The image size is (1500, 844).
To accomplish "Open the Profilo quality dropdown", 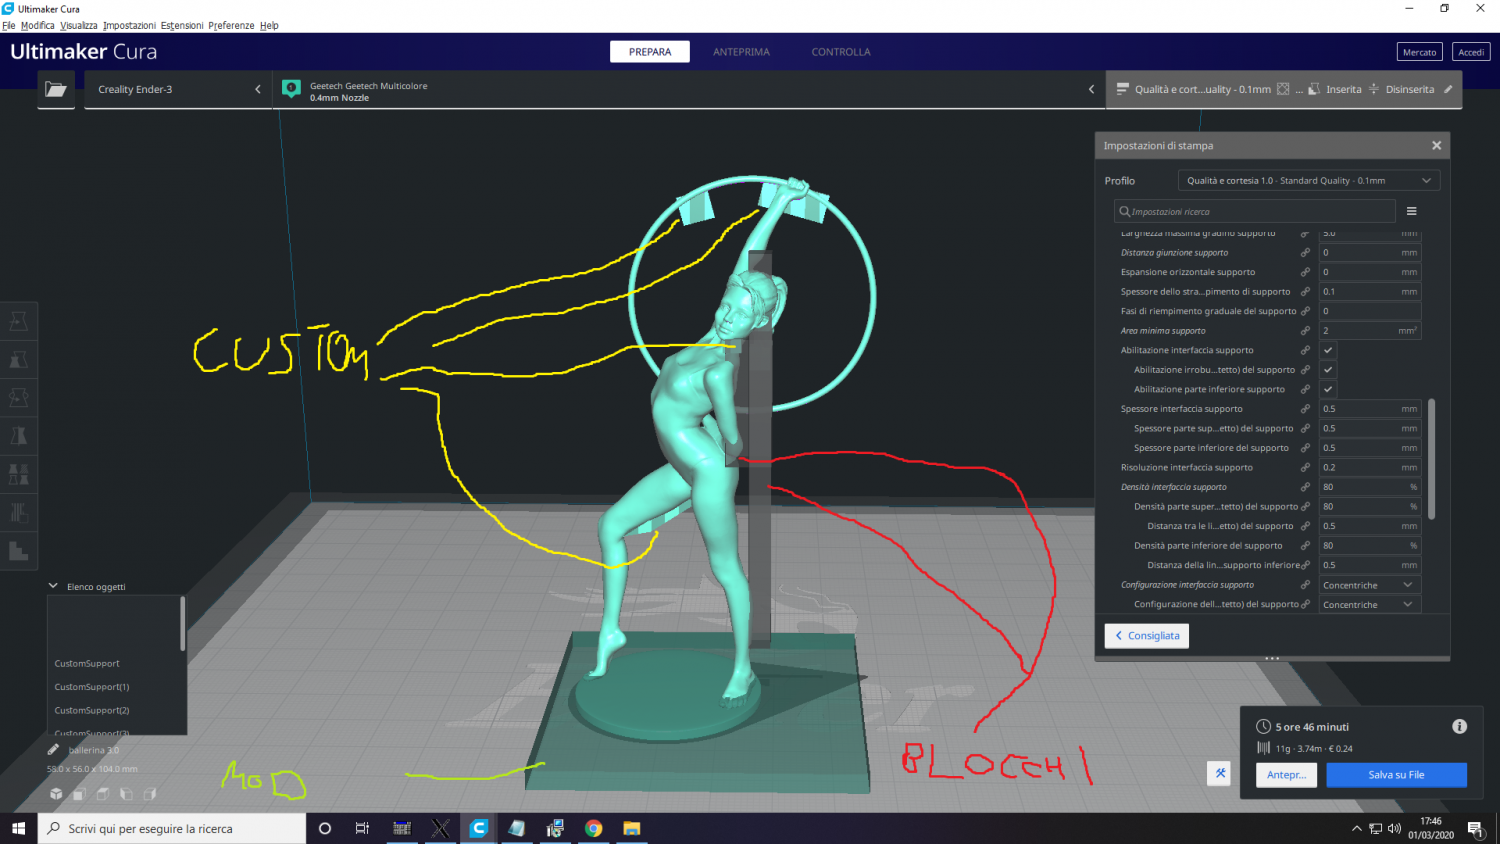I will (x=1308, y=181).
